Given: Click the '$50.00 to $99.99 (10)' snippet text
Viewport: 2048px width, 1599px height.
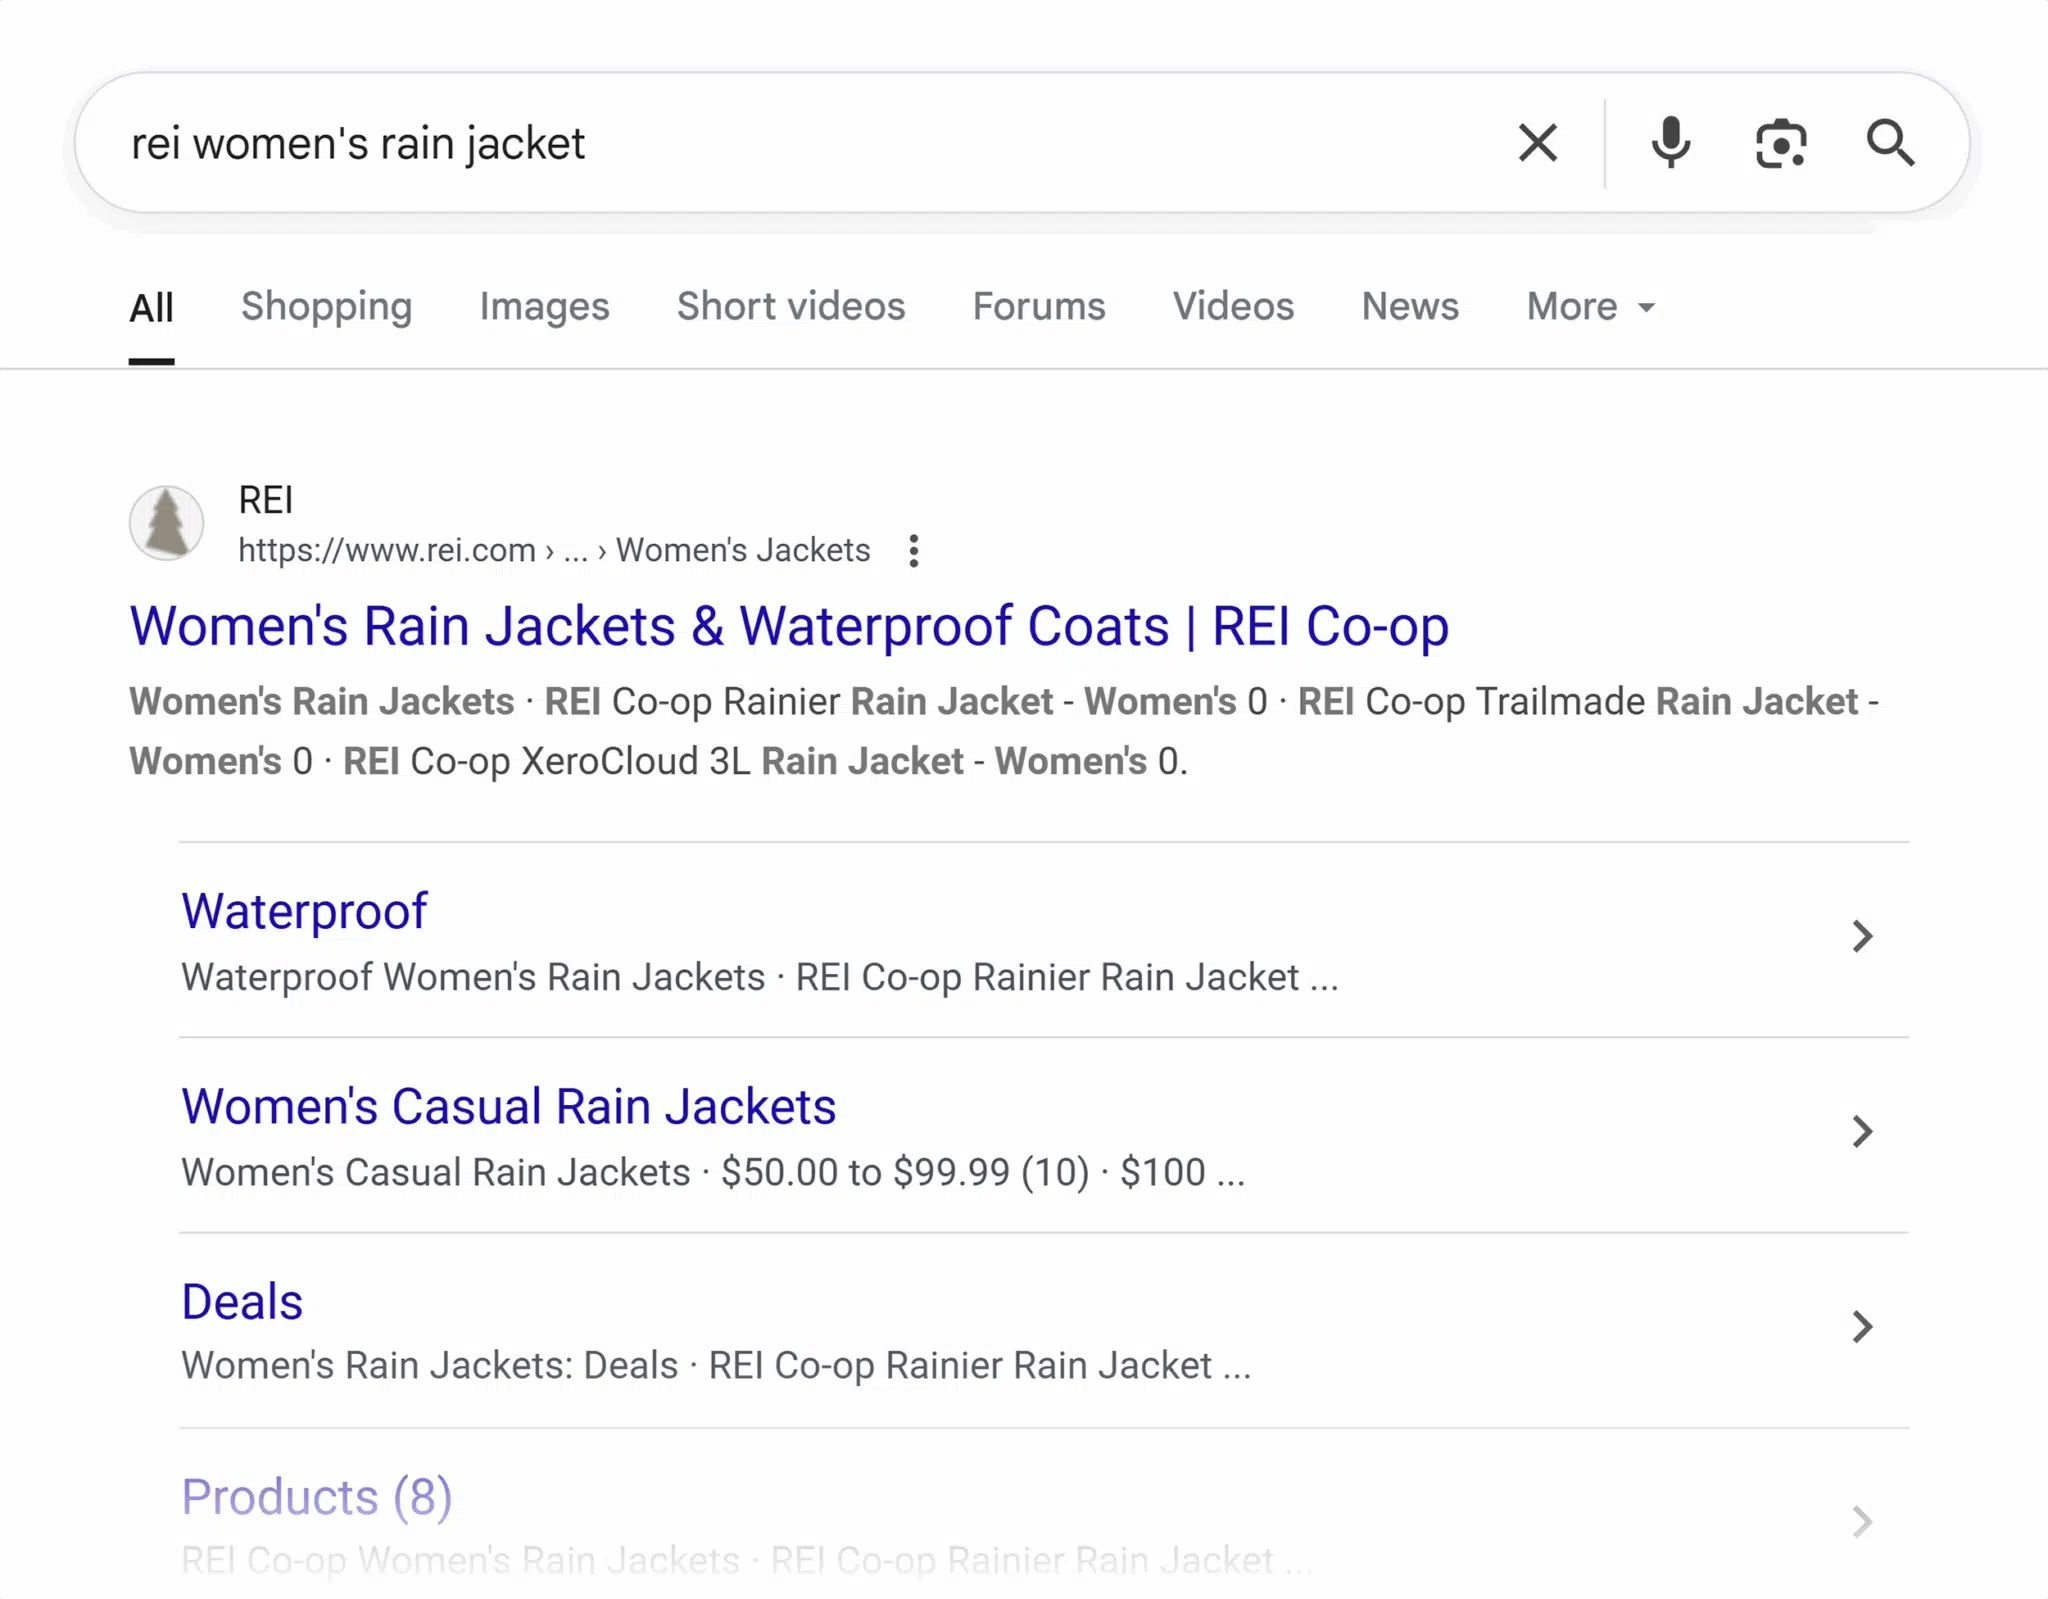Looking at the screenshot, I should click(x=905, y=1173).
